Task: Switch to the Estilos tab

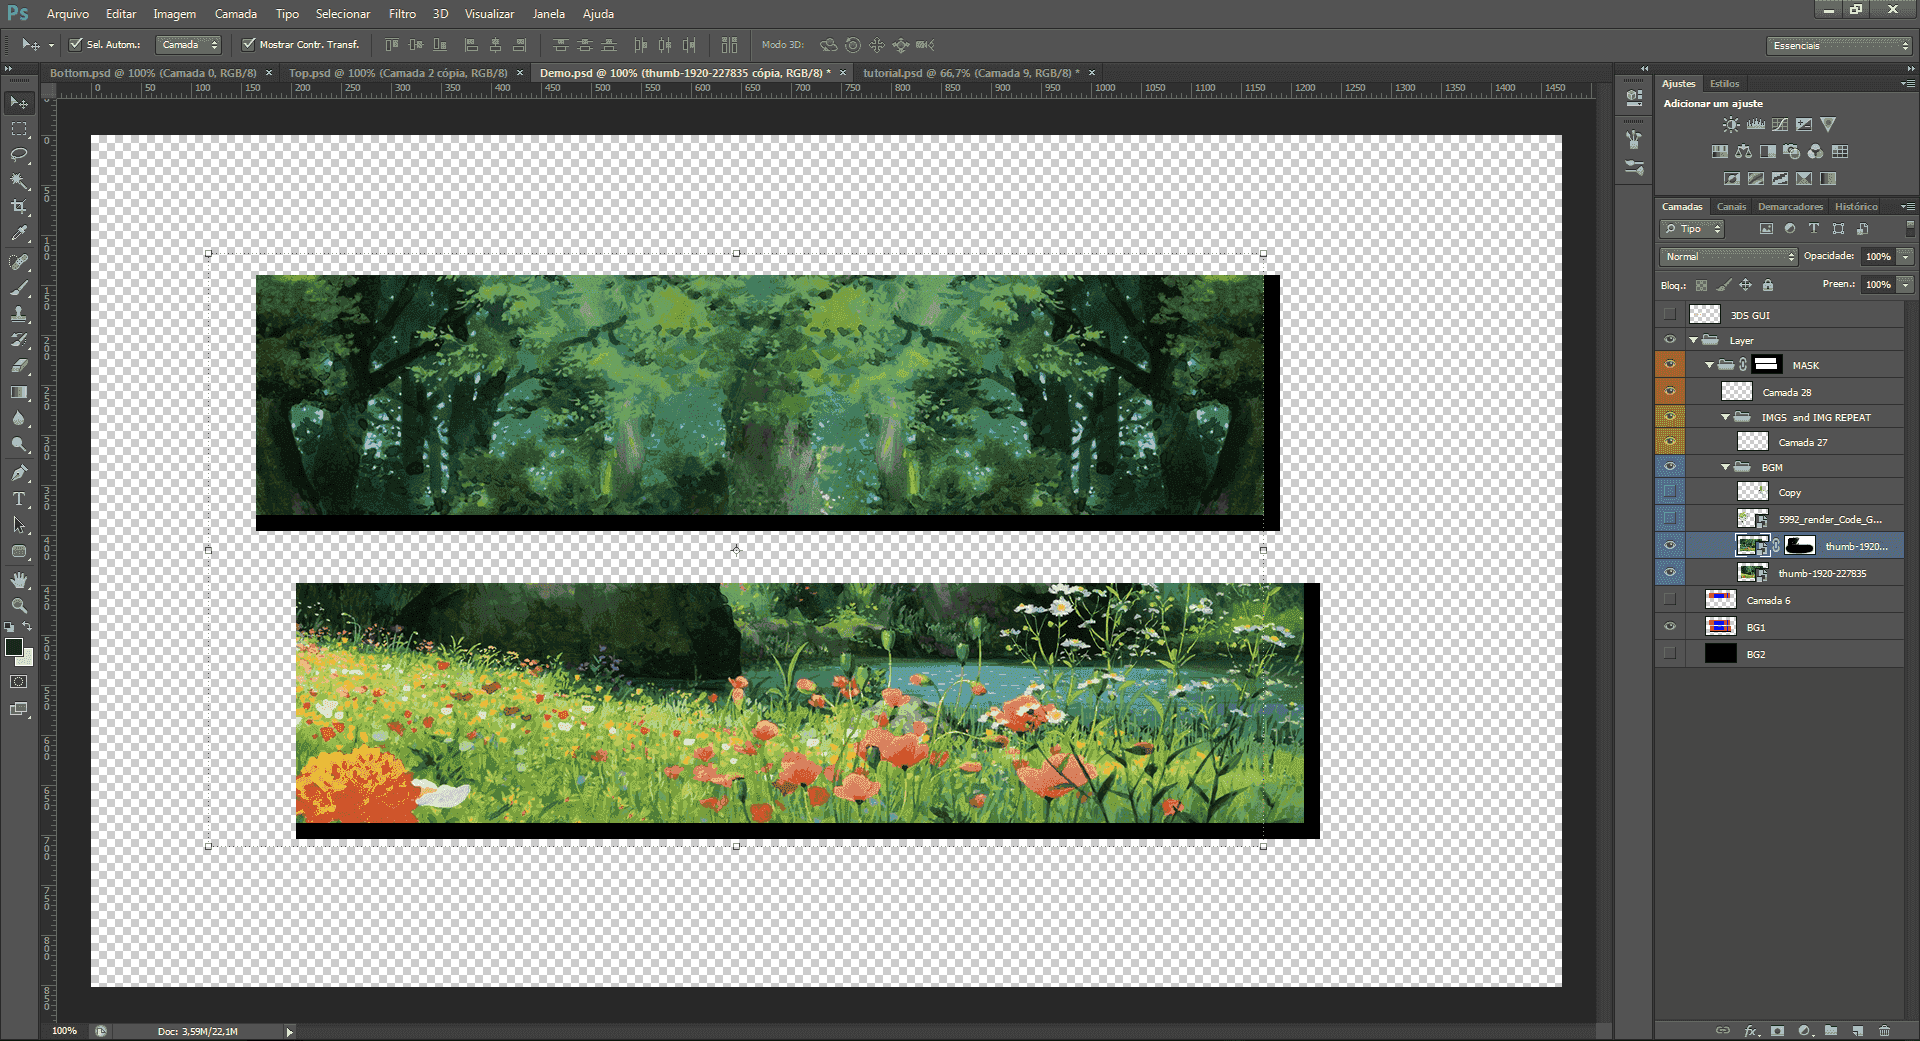Action: [1724, 84]
